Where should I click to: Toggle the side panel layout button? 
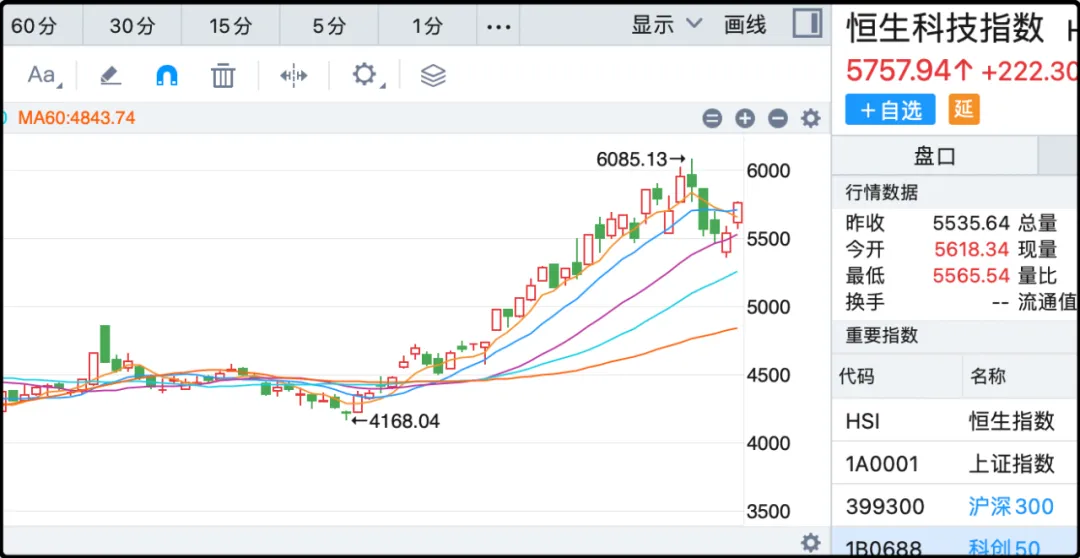[x=807, y=25]
